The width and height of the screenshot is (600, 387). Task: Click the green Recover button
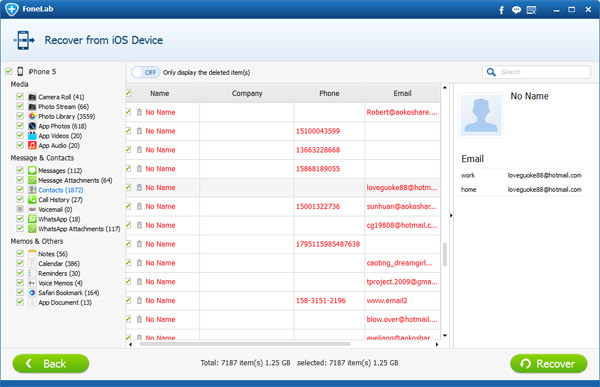pos(548,363)
